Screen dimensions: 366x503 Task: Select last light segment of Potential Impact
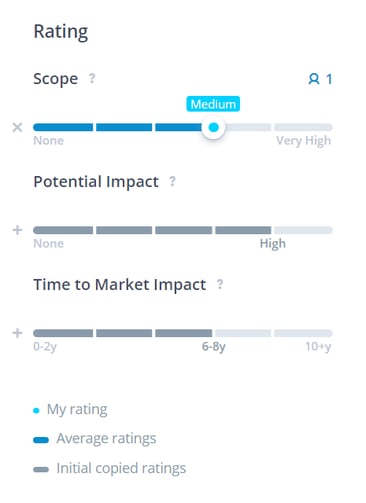point(303,230)
